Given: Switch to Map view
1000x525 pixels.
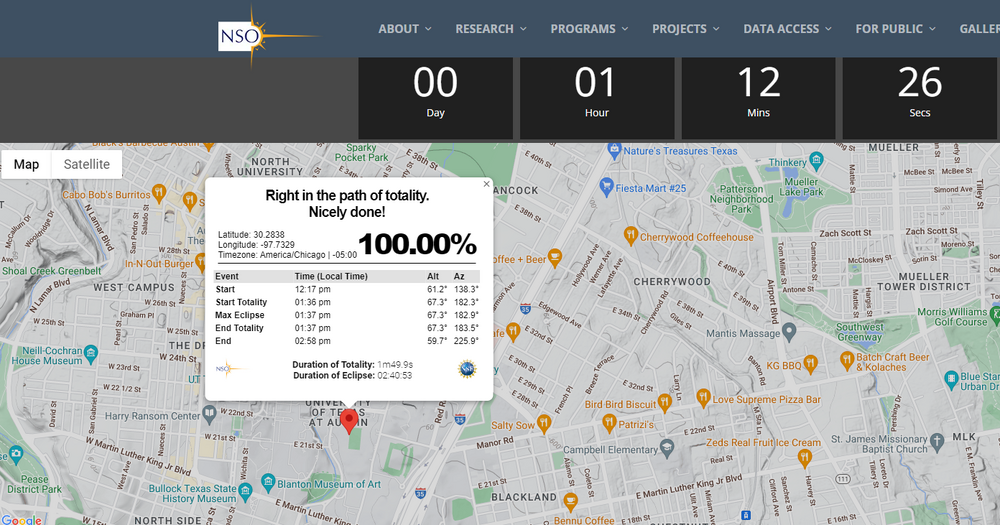Looking at the screenshot, I should pyautogui.click(x=27, y=164).
